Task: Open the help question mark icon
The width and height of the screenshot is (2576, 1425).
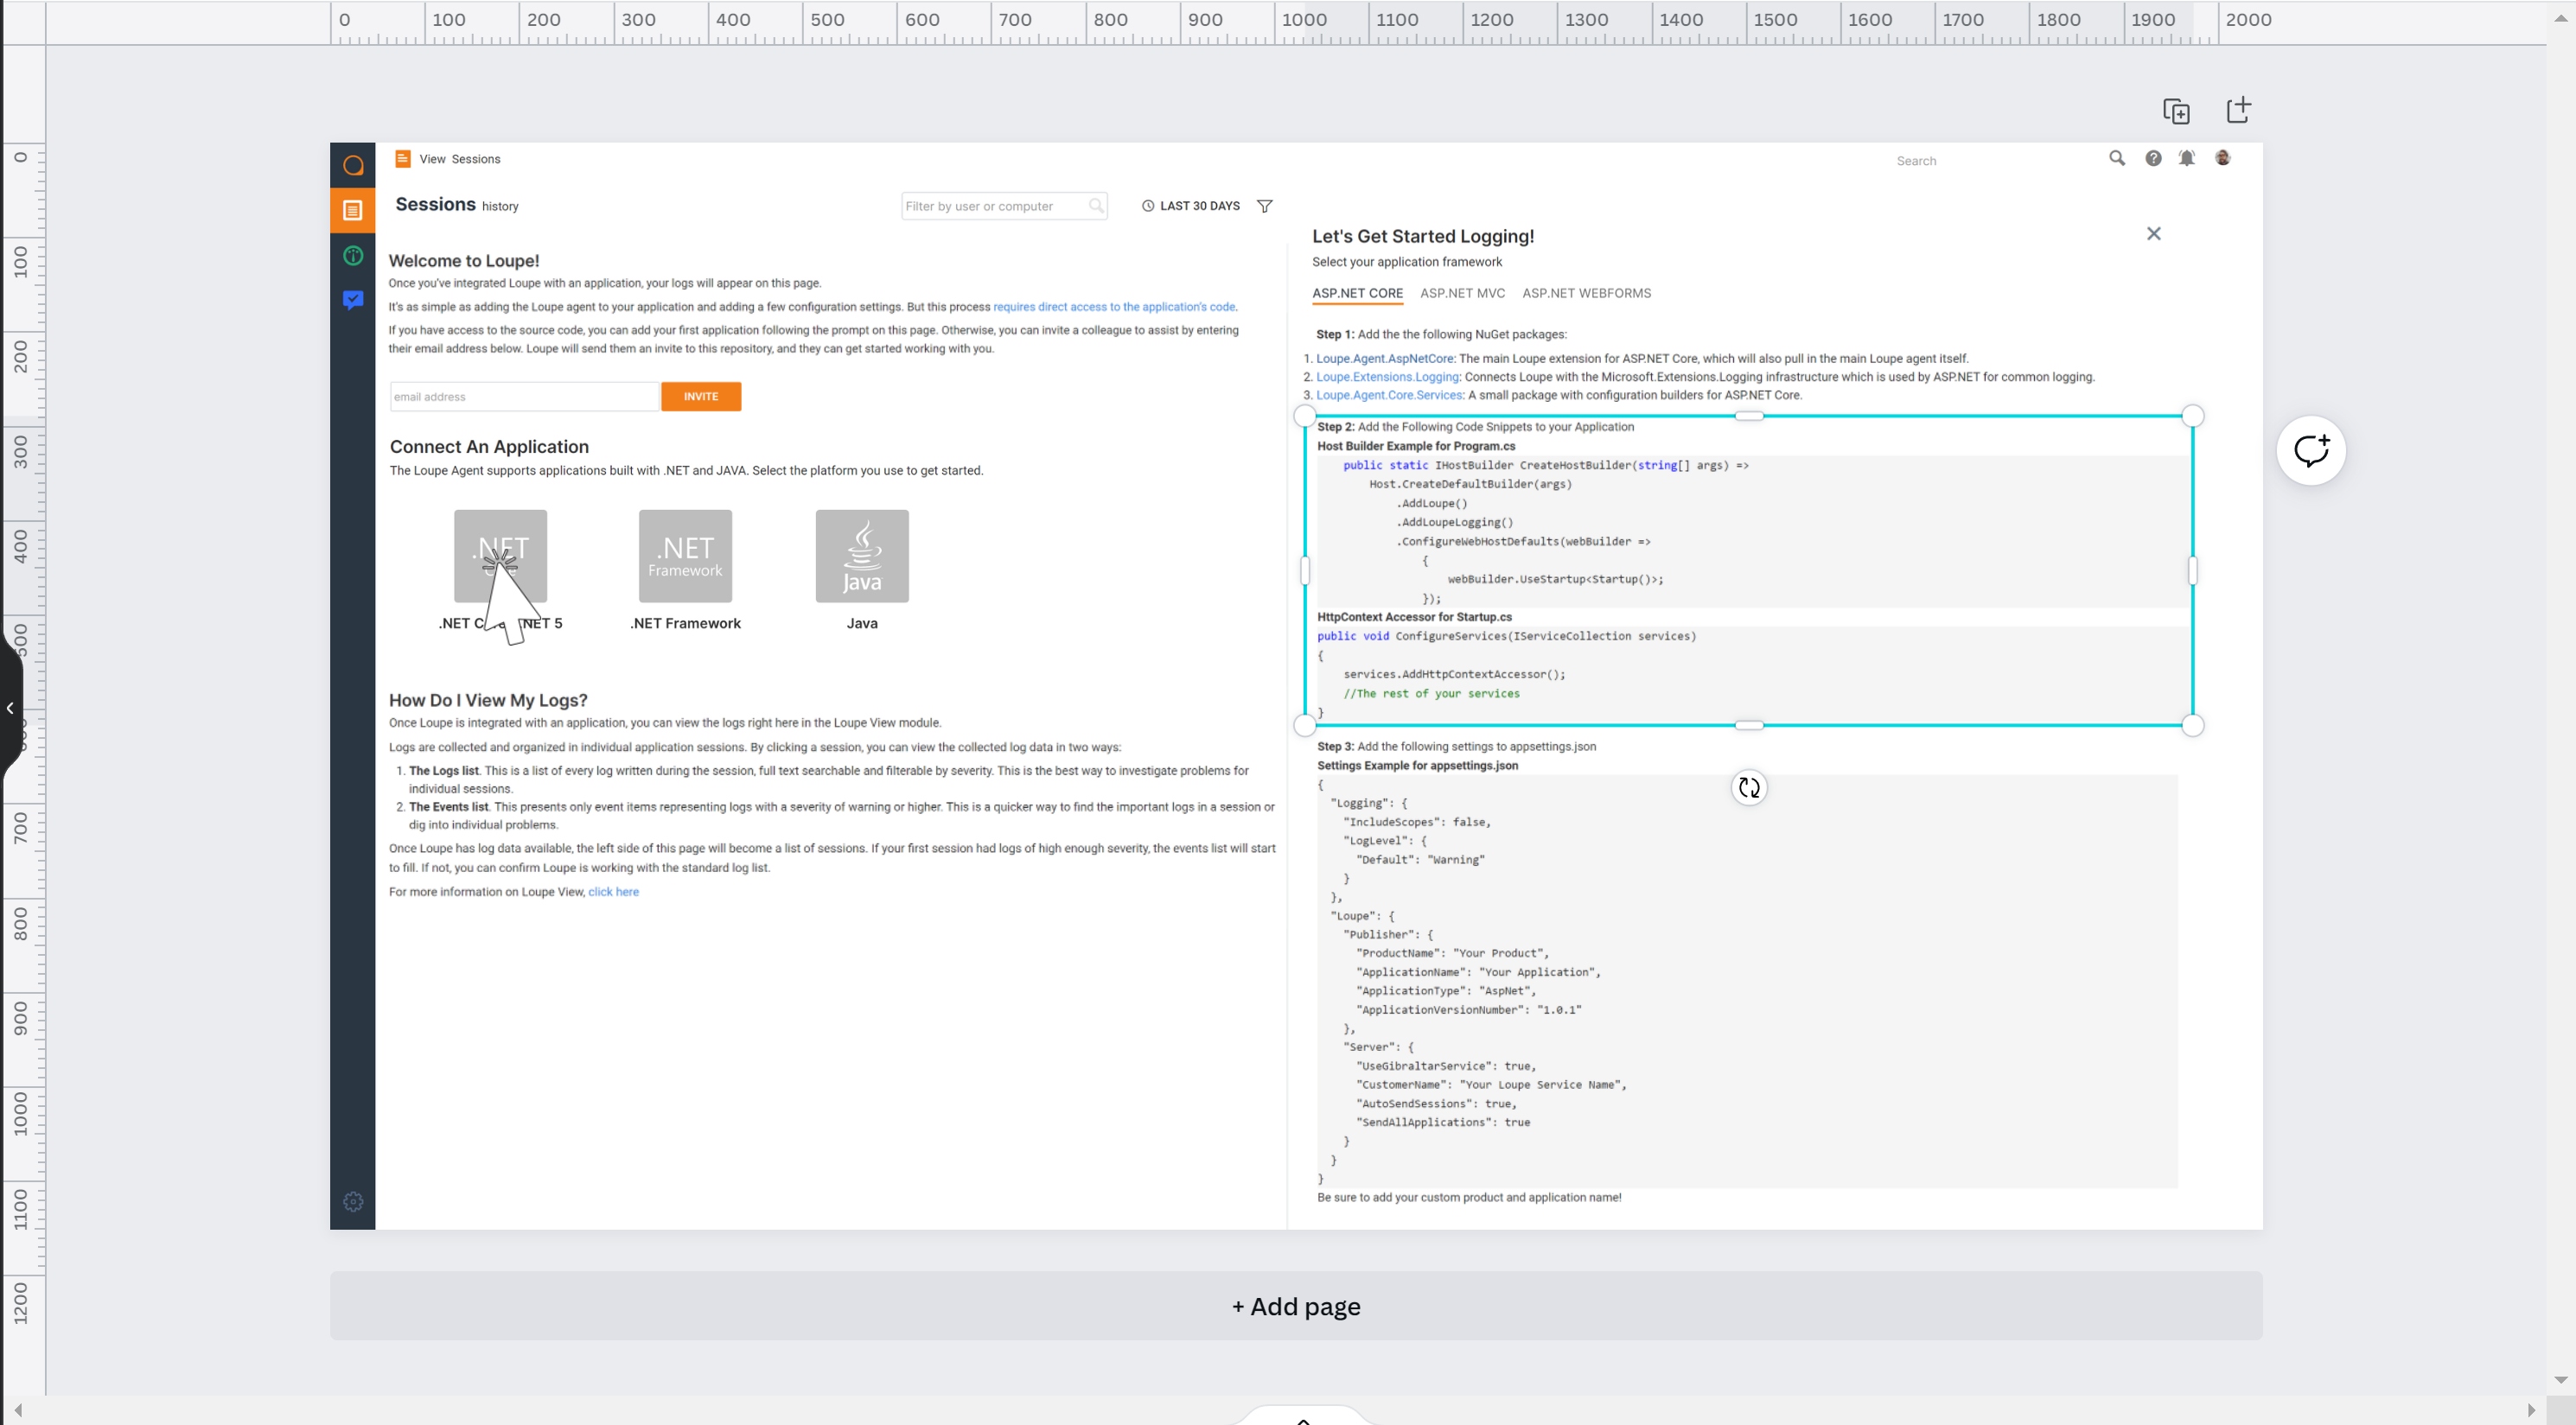Action: (x=2153, y=158)
